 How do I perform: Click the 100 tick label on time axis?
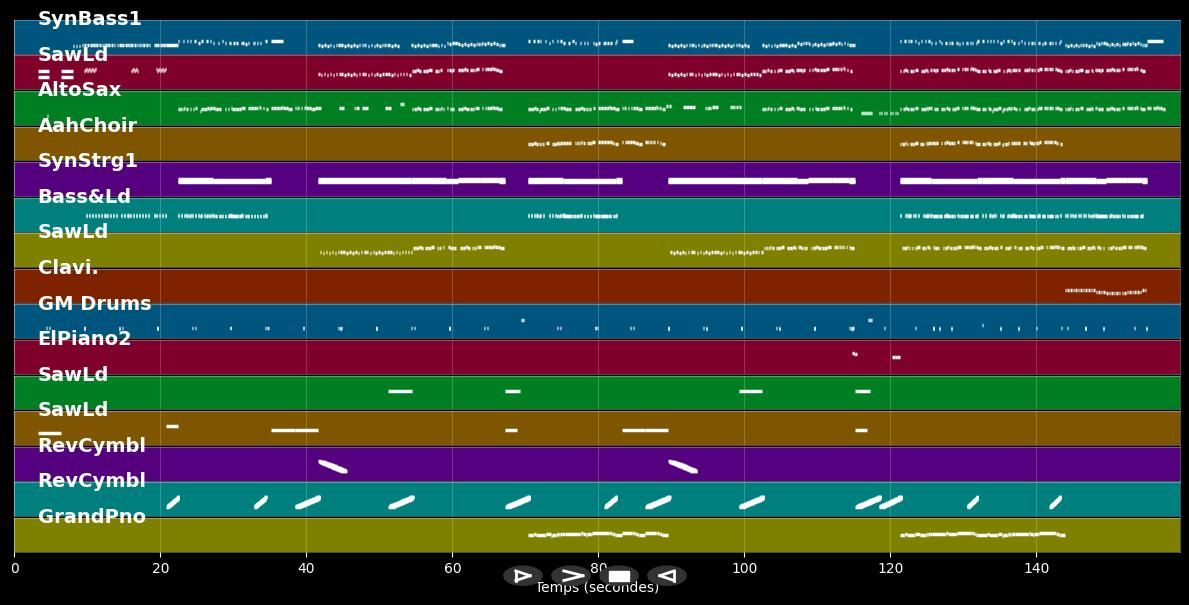pos(744,569)
